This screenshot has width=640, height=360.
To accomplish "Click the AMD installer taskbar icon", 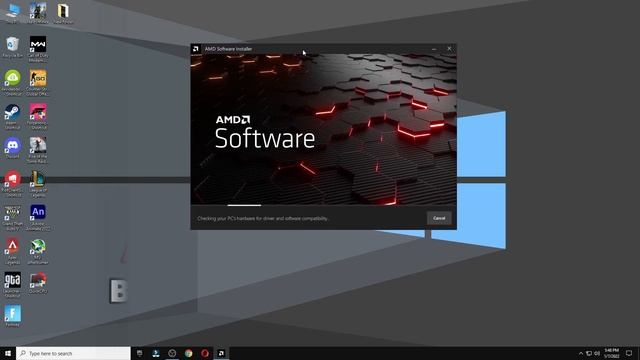I will [x=221, y=353].
